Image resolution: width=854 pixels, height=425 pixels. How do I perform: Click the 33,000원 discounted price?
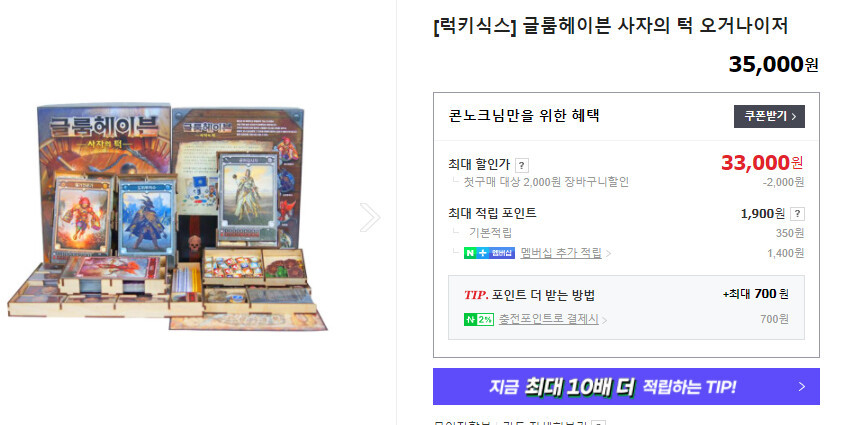[762, 162]
